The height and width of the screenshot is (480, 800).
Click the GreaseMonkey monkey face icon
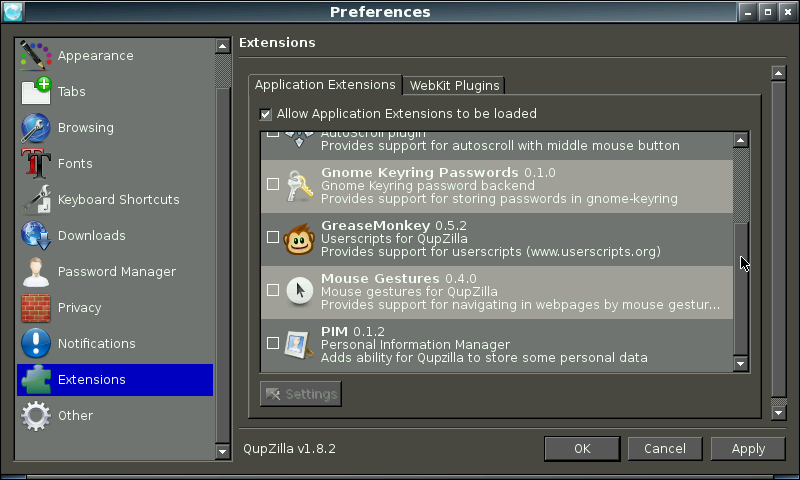[x=299, y=239]
